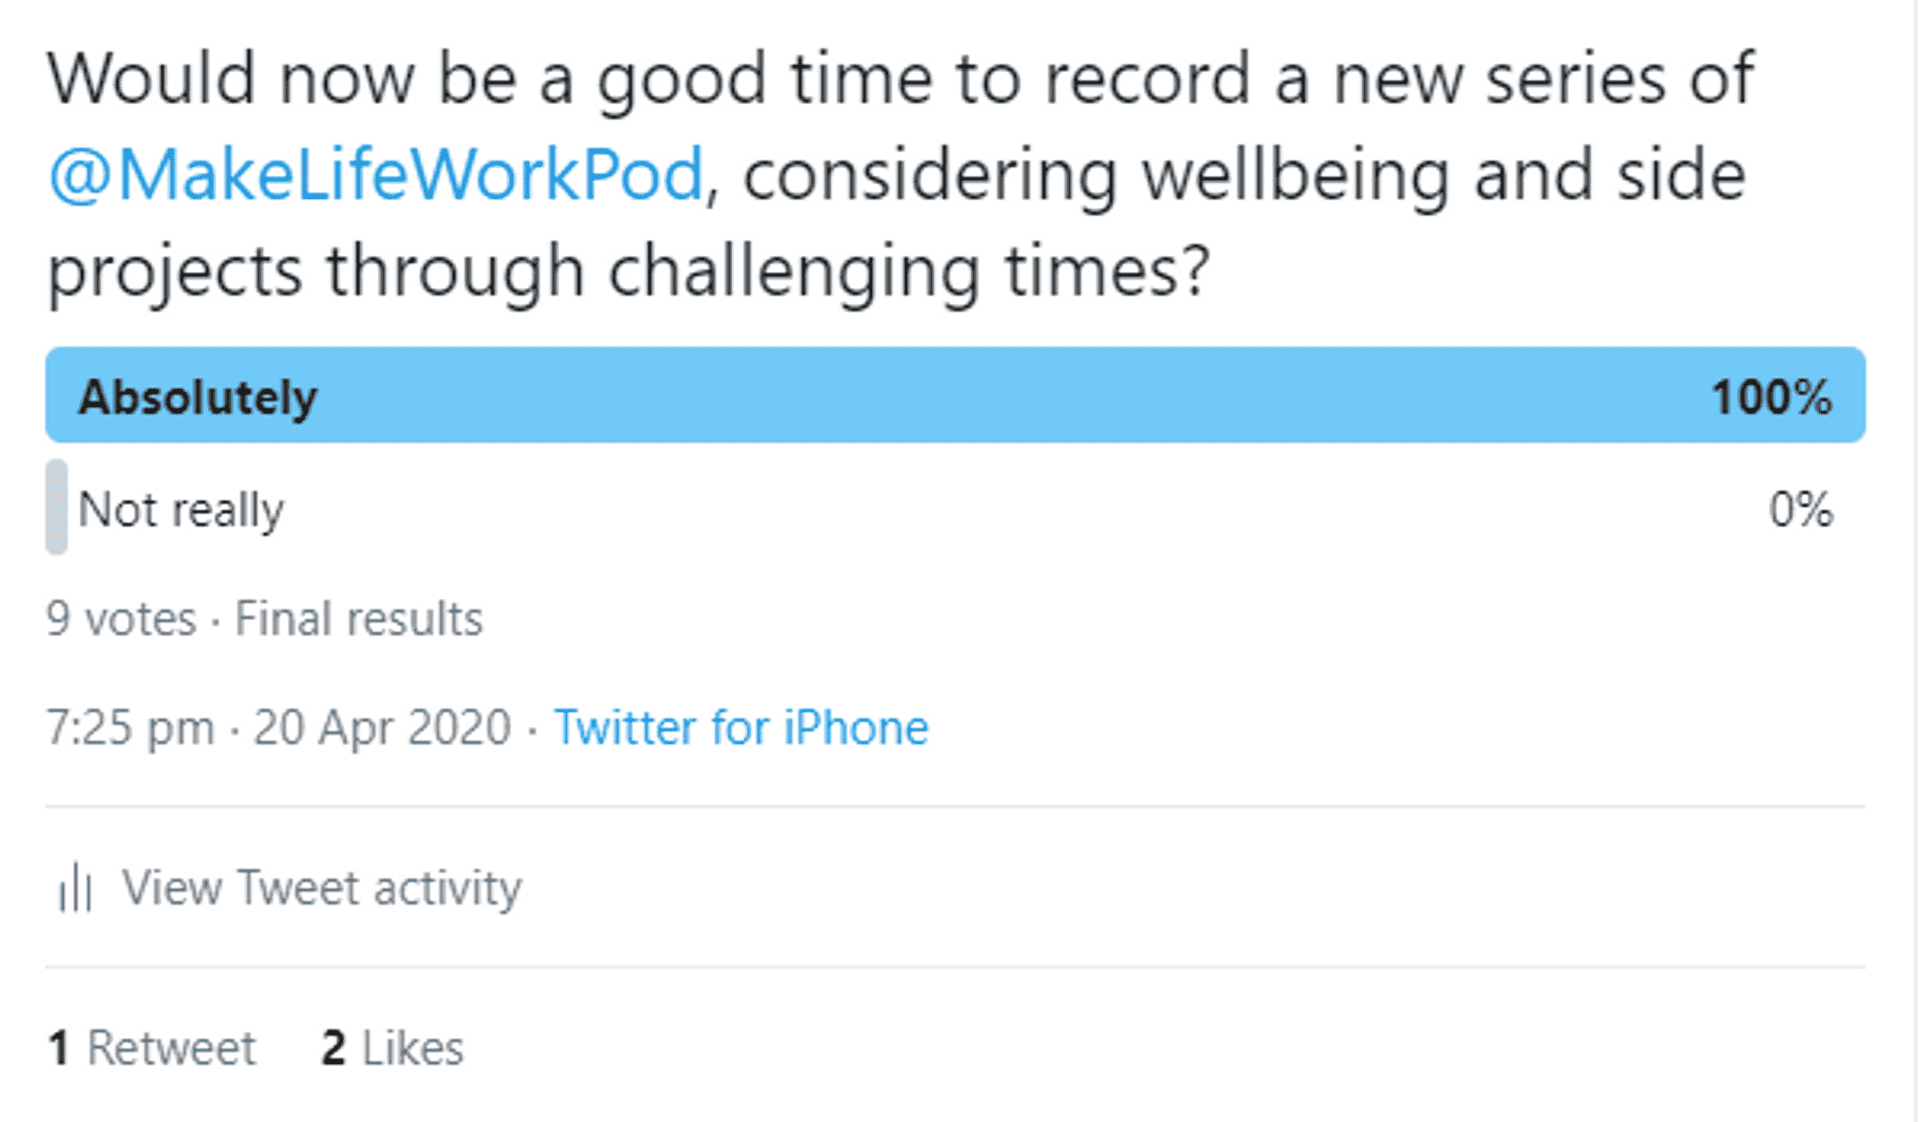Click the Final results label

(x=359, y=619)
